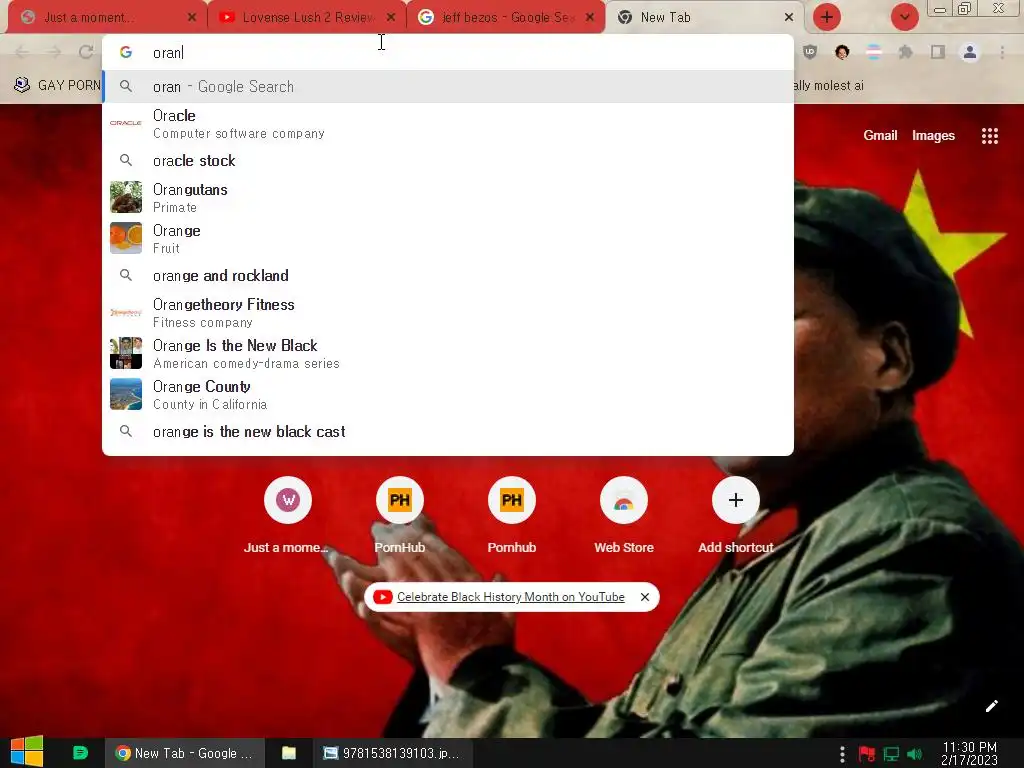Click the back navigation arrow
Viewport: 1024px width, 768px height.
click(22, 52)
